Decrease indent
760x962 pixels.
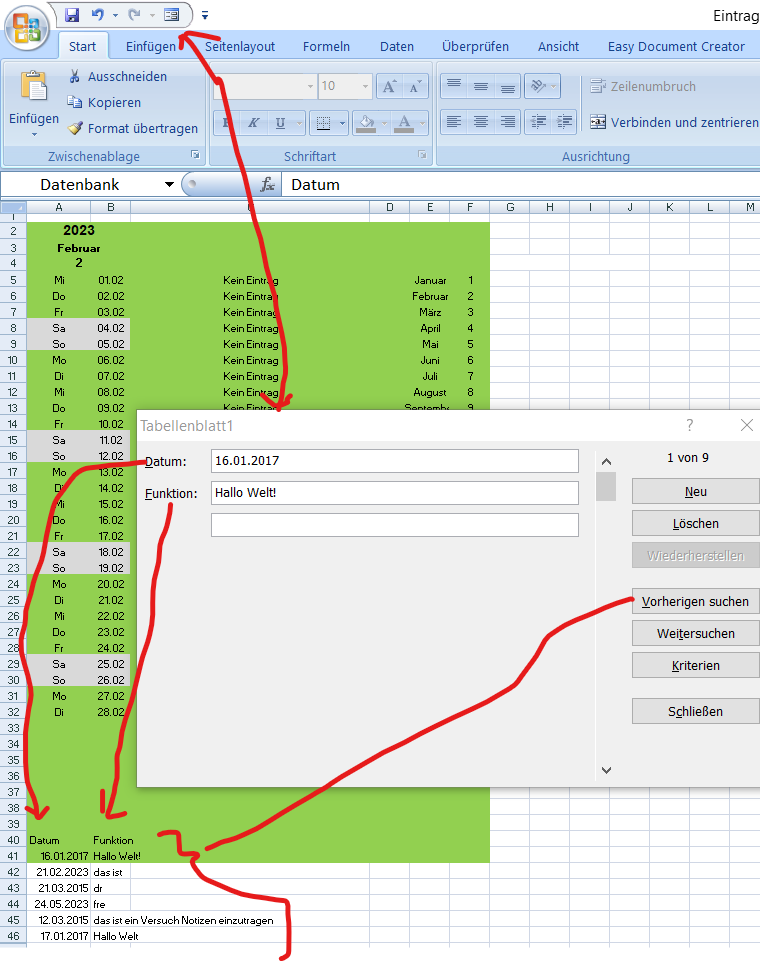538,122
